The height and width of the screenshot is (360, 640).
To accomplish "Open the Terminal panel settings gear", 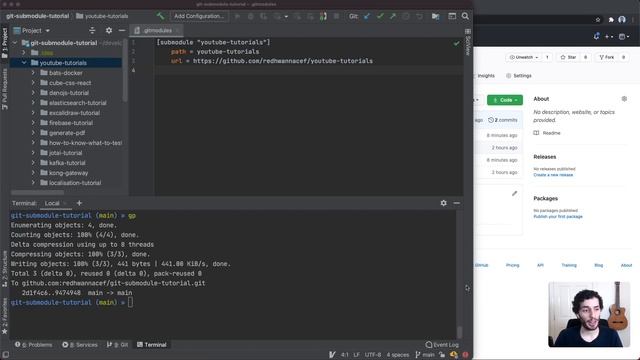I will tap(444, 203).
